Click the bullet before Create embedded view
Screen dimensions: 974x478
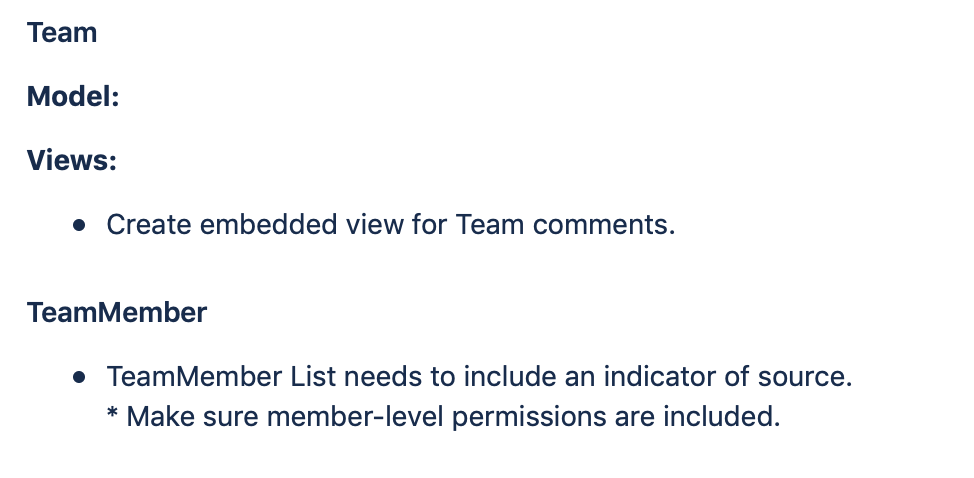79,225
